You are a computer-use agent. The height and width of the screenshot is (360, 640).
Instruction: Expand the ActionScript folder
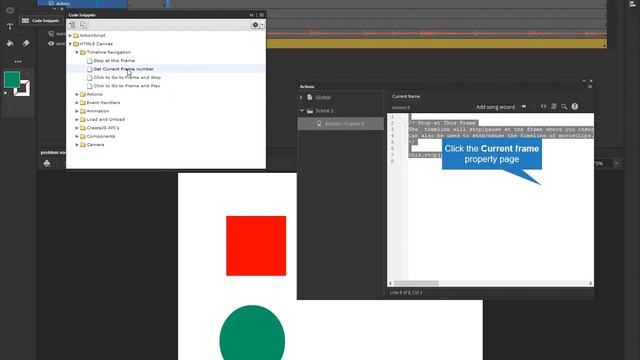70,36
